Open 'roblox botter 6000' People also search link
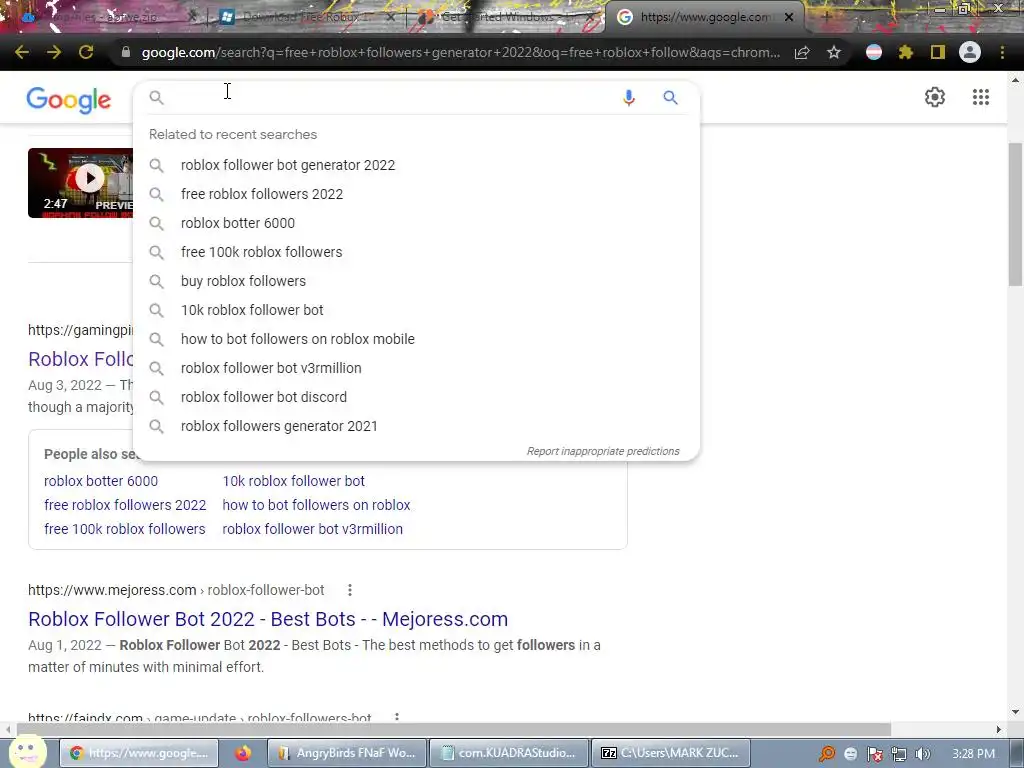 [101, 481]
